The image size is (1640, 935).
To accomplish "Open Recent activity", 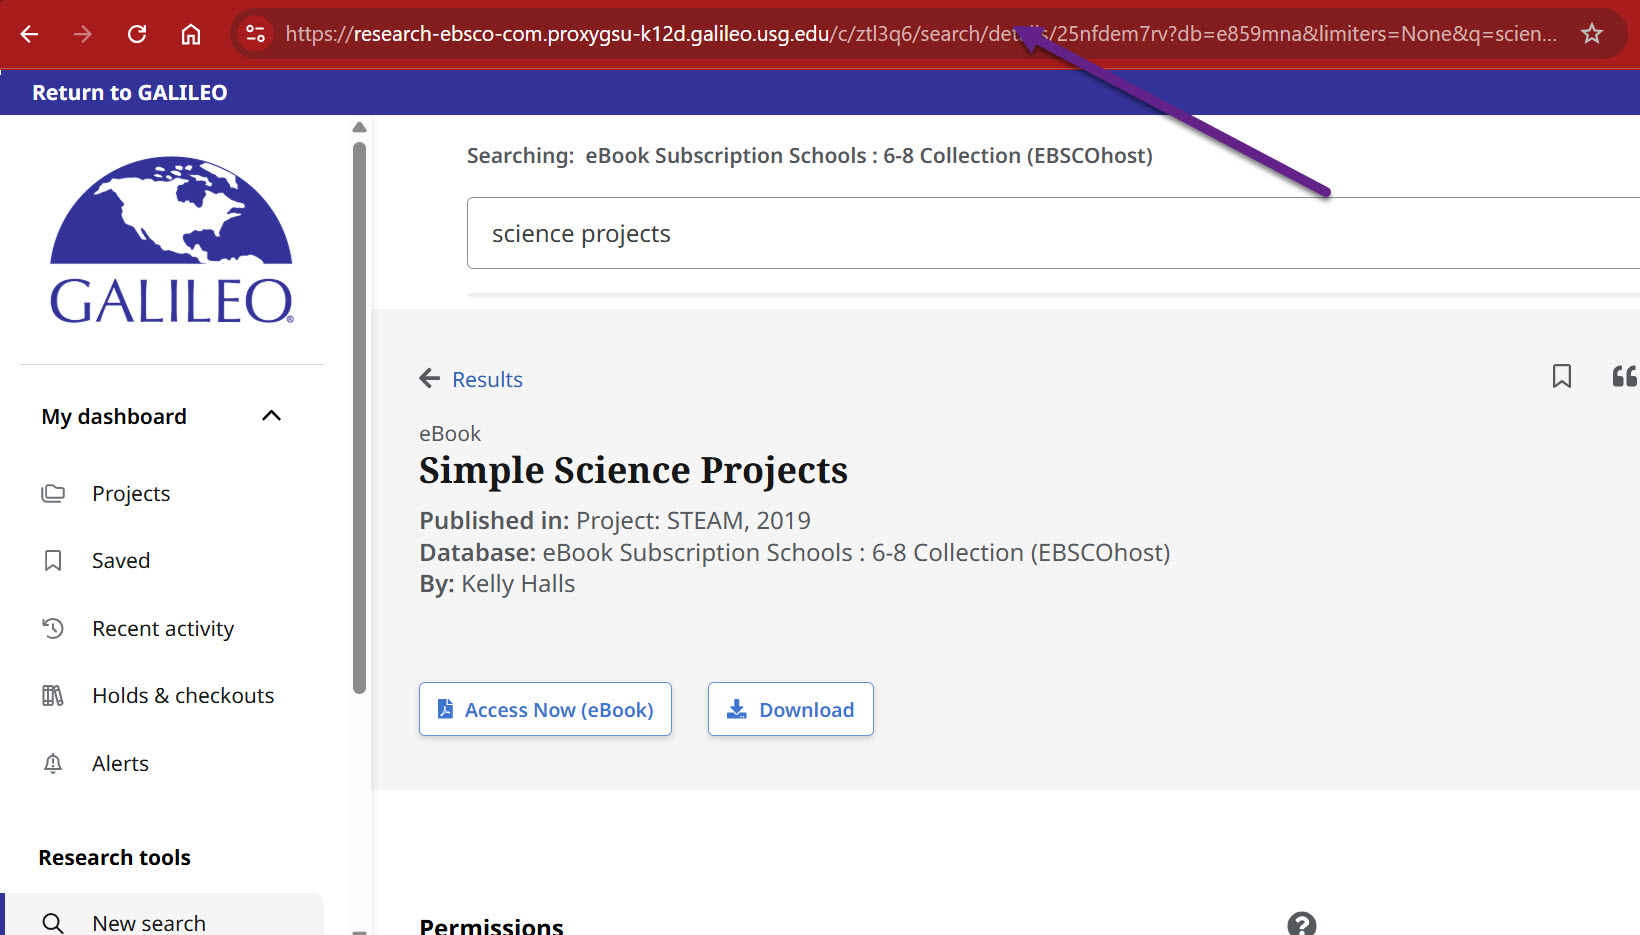I will (163, 629).
